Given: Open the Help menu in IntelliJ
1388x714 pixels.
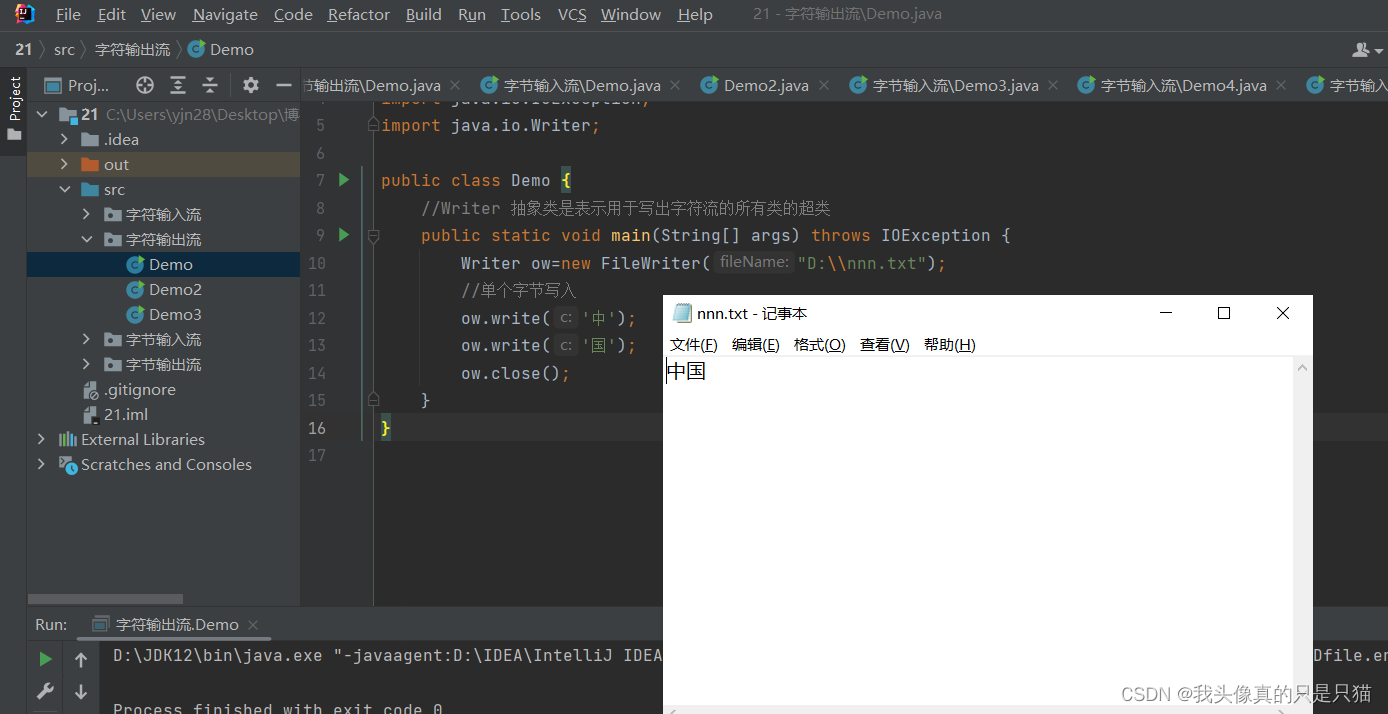Looking at the screenshot, I should 695,14.
